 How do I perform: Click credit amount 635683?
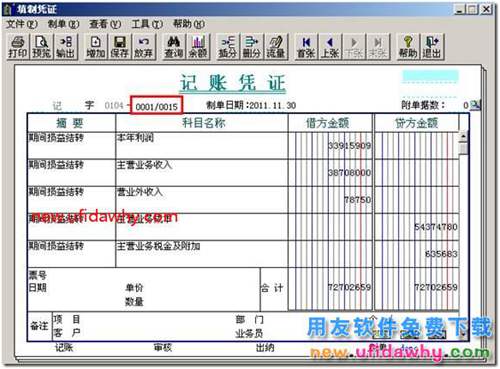click(x=441, y=254)
